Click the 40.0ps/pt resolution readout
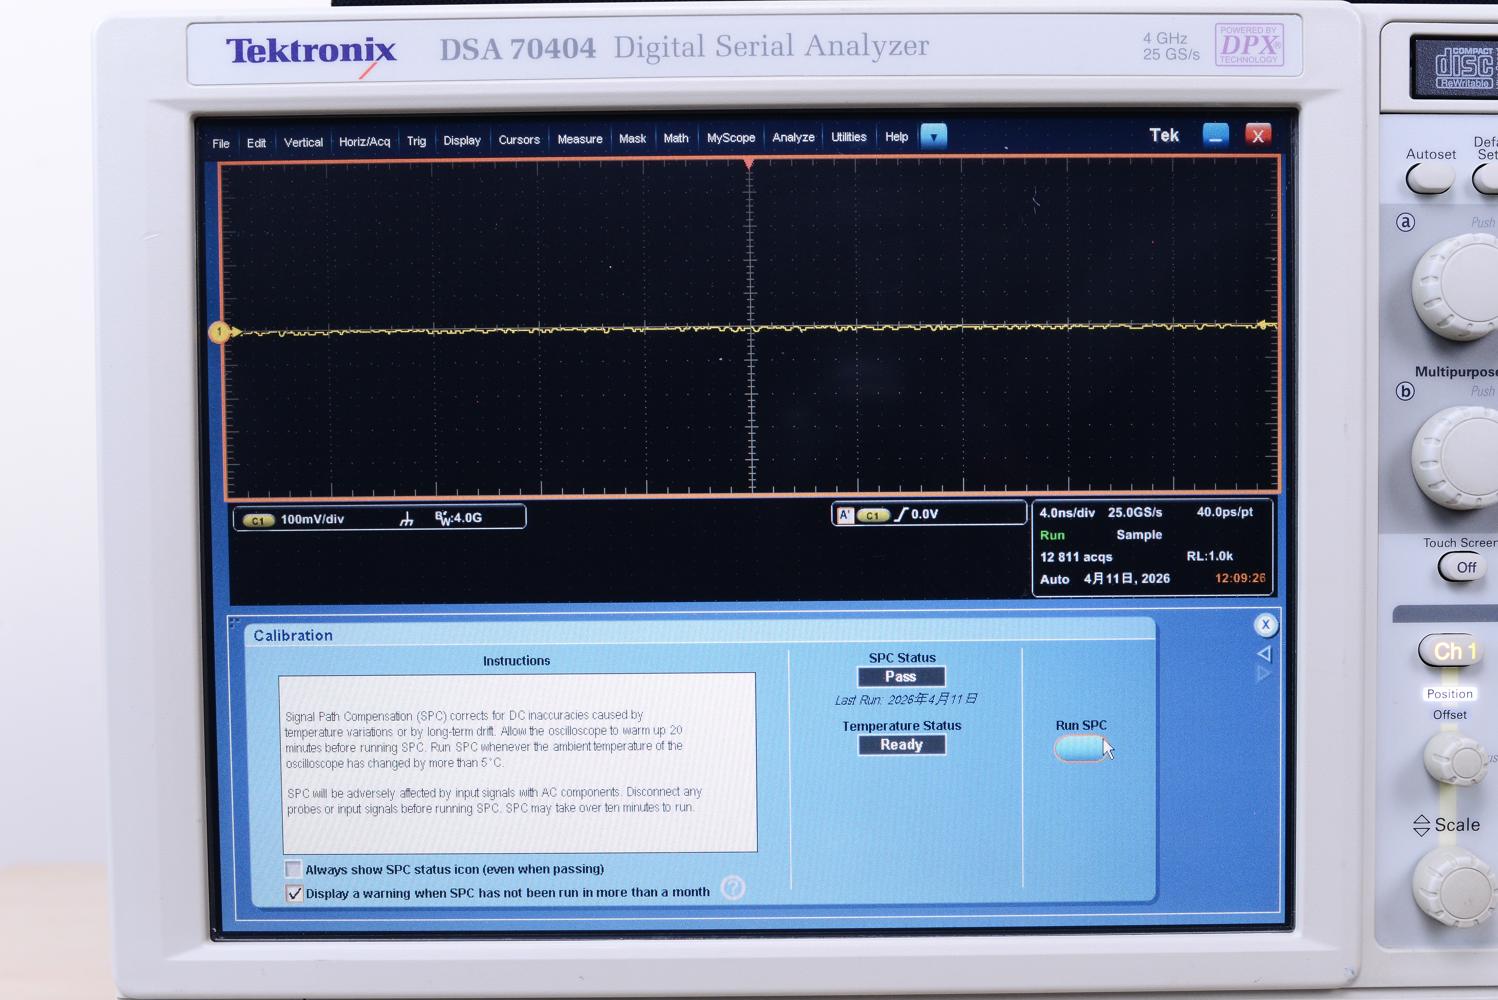The height and width of the screenshot is (1000, 1498). point(1225,512)
